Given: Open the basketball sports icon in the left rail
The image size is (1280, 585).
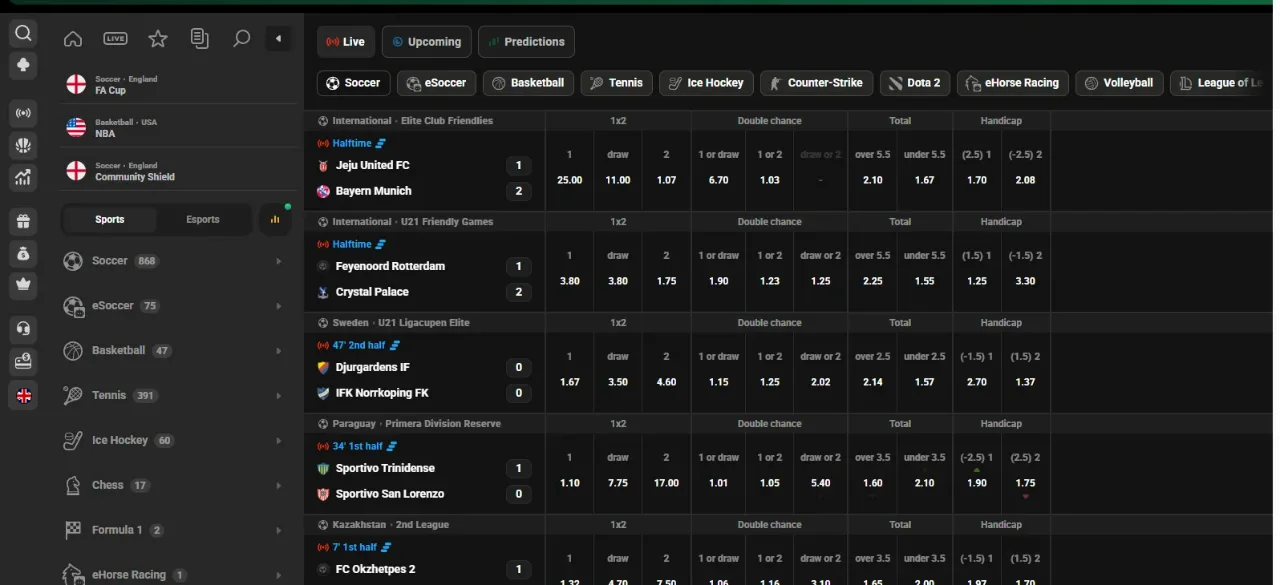Looking at the screenshot, I should tap(24, 145).
